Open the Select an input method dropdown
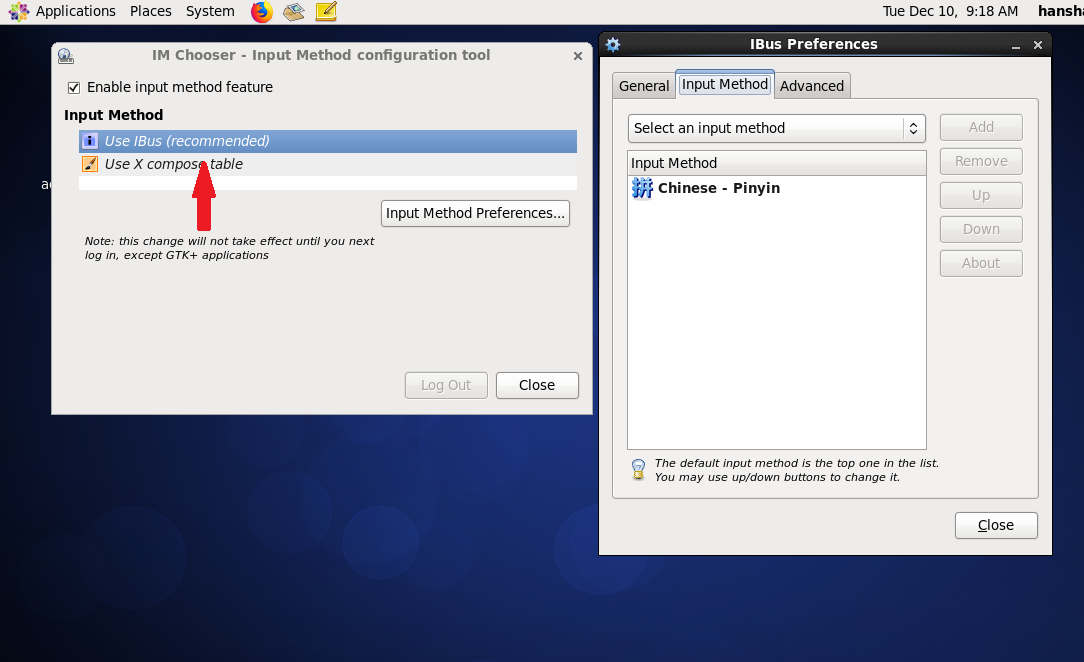Screen dimensions: 1084x662 (x=776, y=129)
